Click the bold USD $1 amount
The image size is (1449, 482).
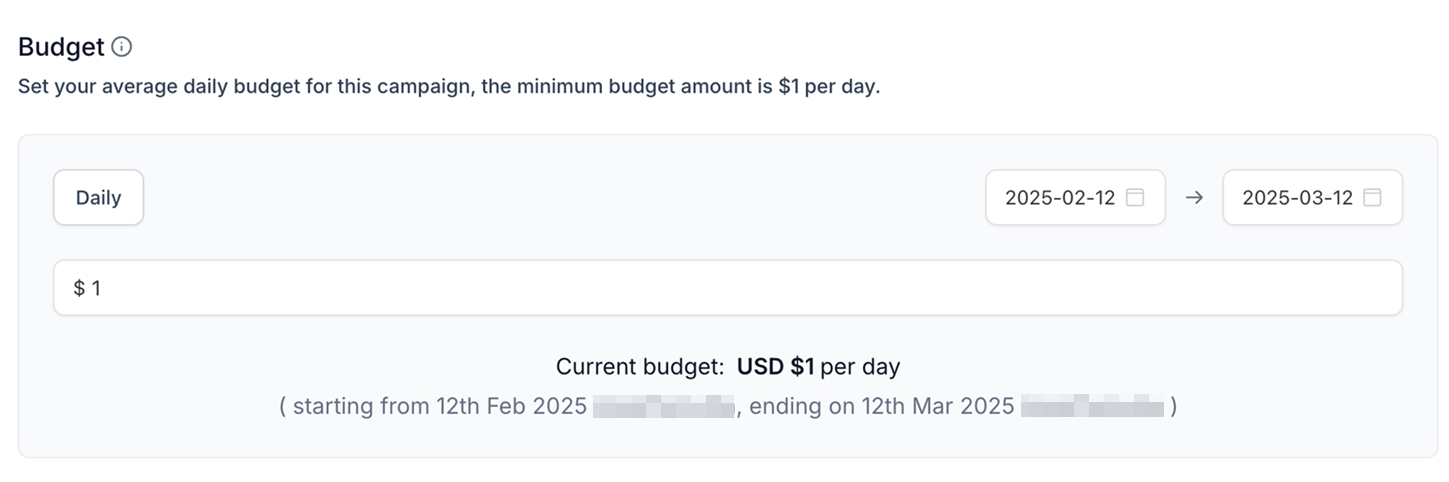pos(776,367)
